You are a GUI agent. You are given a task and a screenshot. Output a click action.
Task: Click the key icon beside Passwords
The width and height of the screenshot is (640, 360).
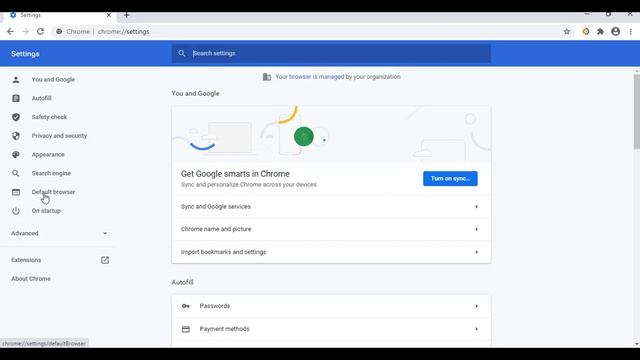pos(186,306)
